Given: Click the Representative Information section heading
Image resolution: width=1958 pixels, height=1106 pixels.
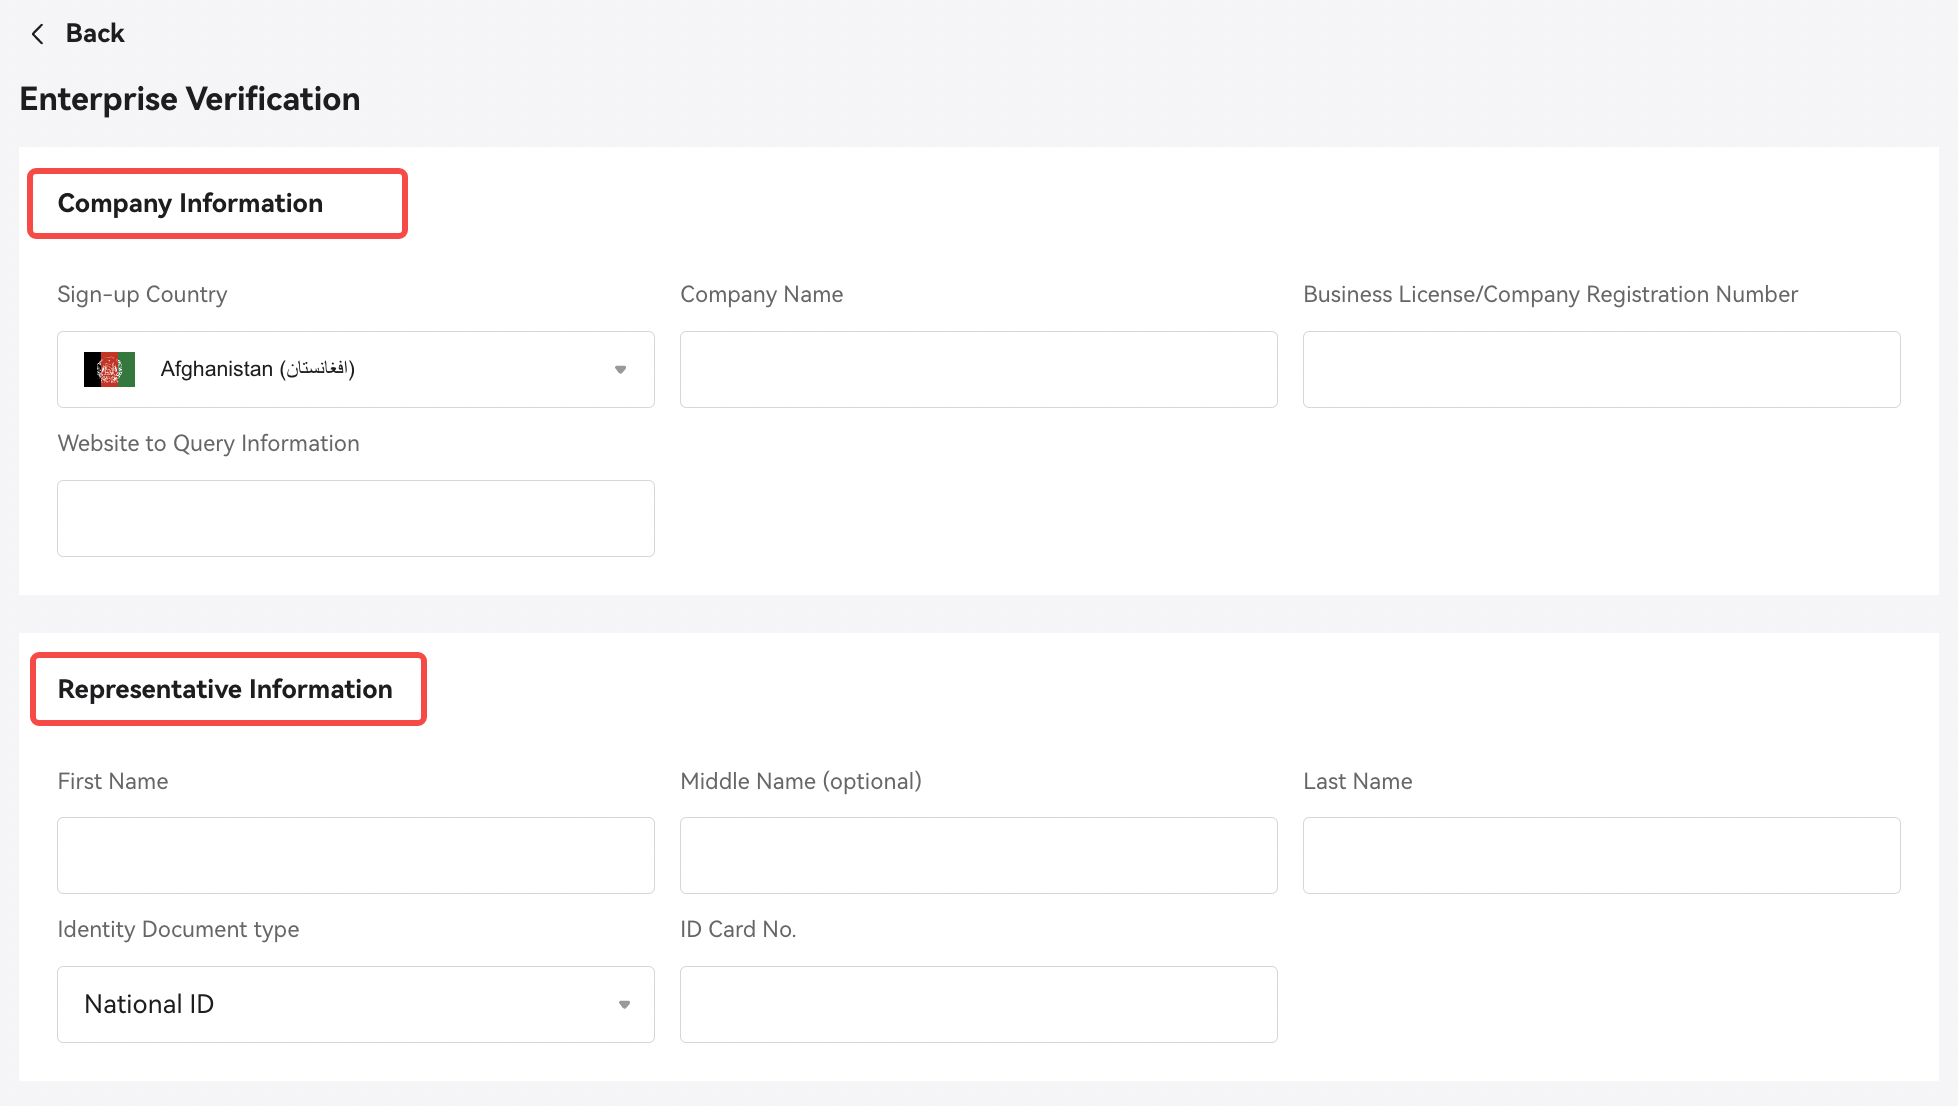Looking at the screenshot, I should [225, 689].
